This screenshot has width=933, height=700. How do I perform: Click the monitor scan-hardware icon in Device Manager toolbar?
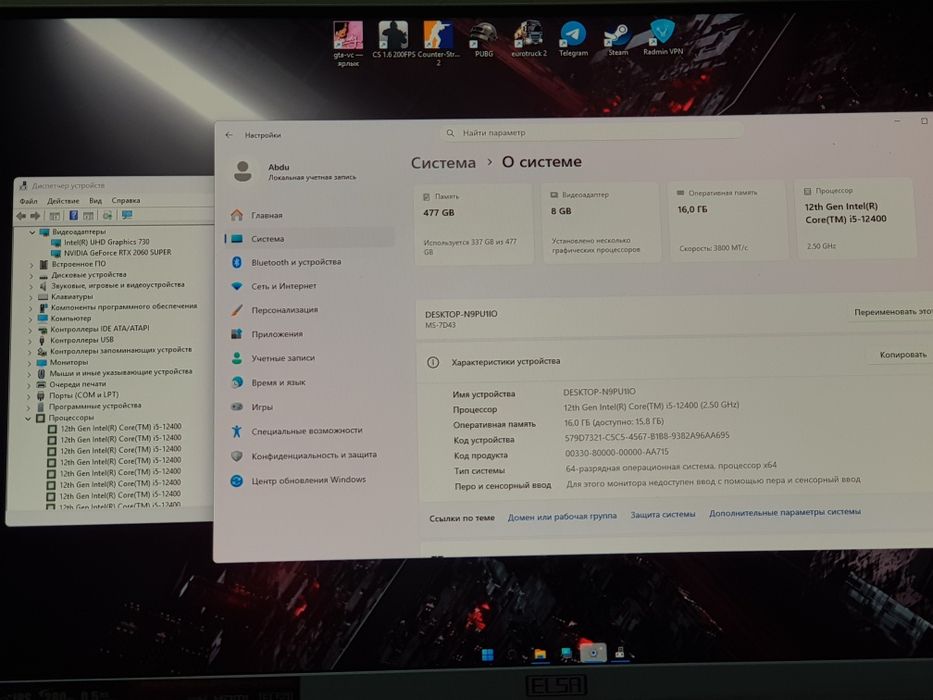pos(127,215)
